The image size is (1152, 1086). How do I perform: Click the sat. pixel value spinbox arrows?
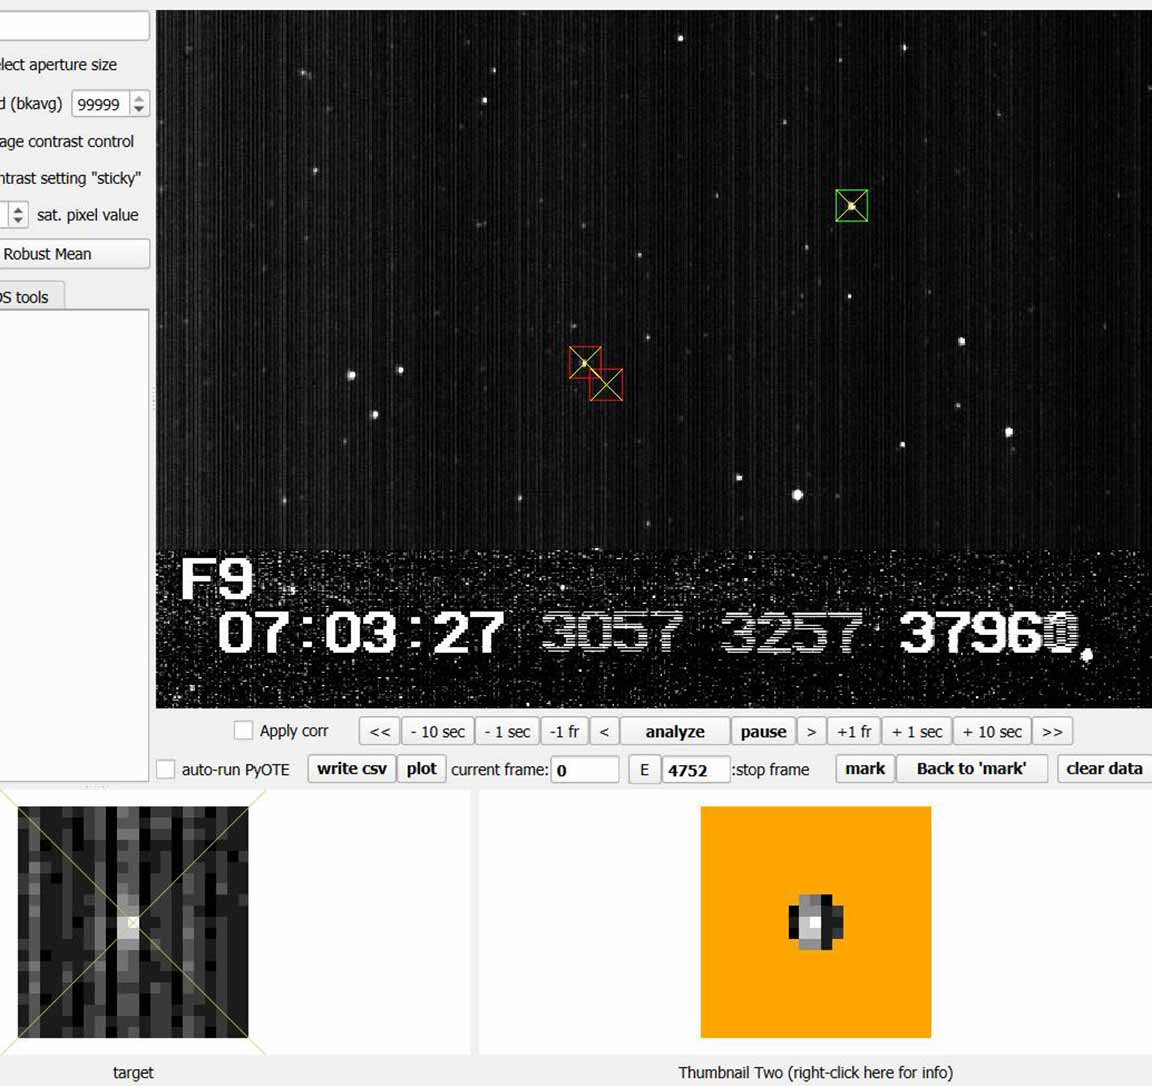pos(17,215)
